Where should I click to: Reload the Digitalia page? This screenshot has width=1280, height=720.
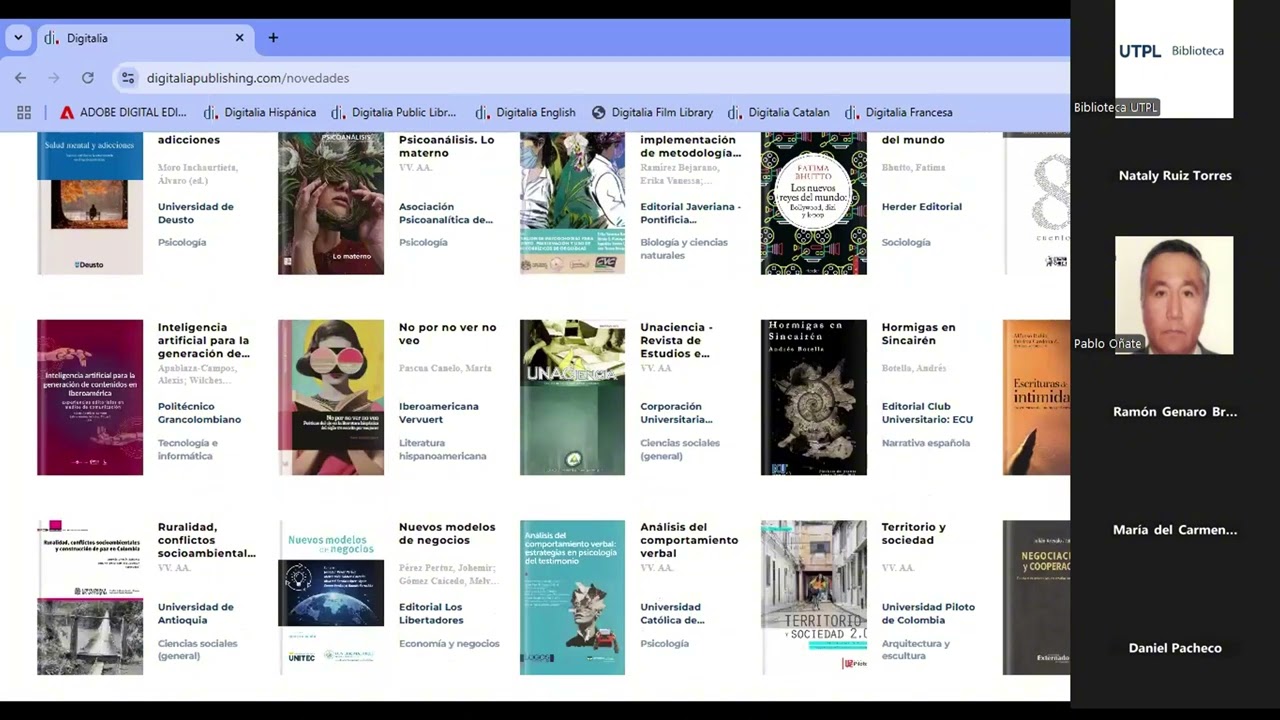88,78
